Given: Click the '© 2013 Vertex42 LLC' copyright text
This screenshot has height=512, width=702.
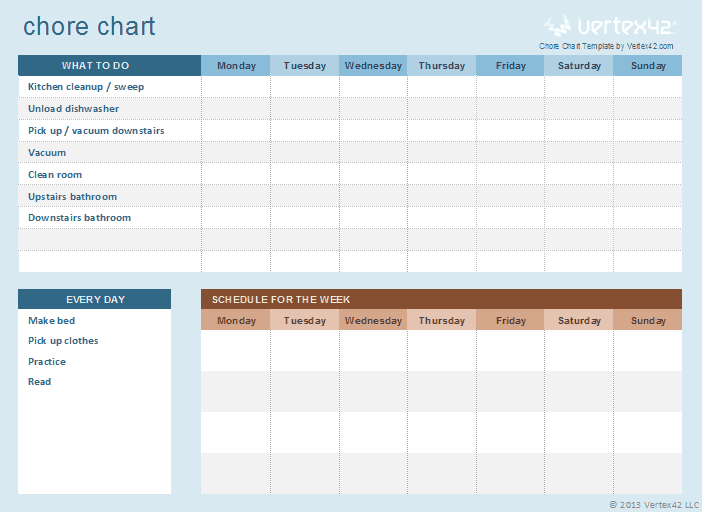Looking at the screenshot, I should click(x=654, y=504).
